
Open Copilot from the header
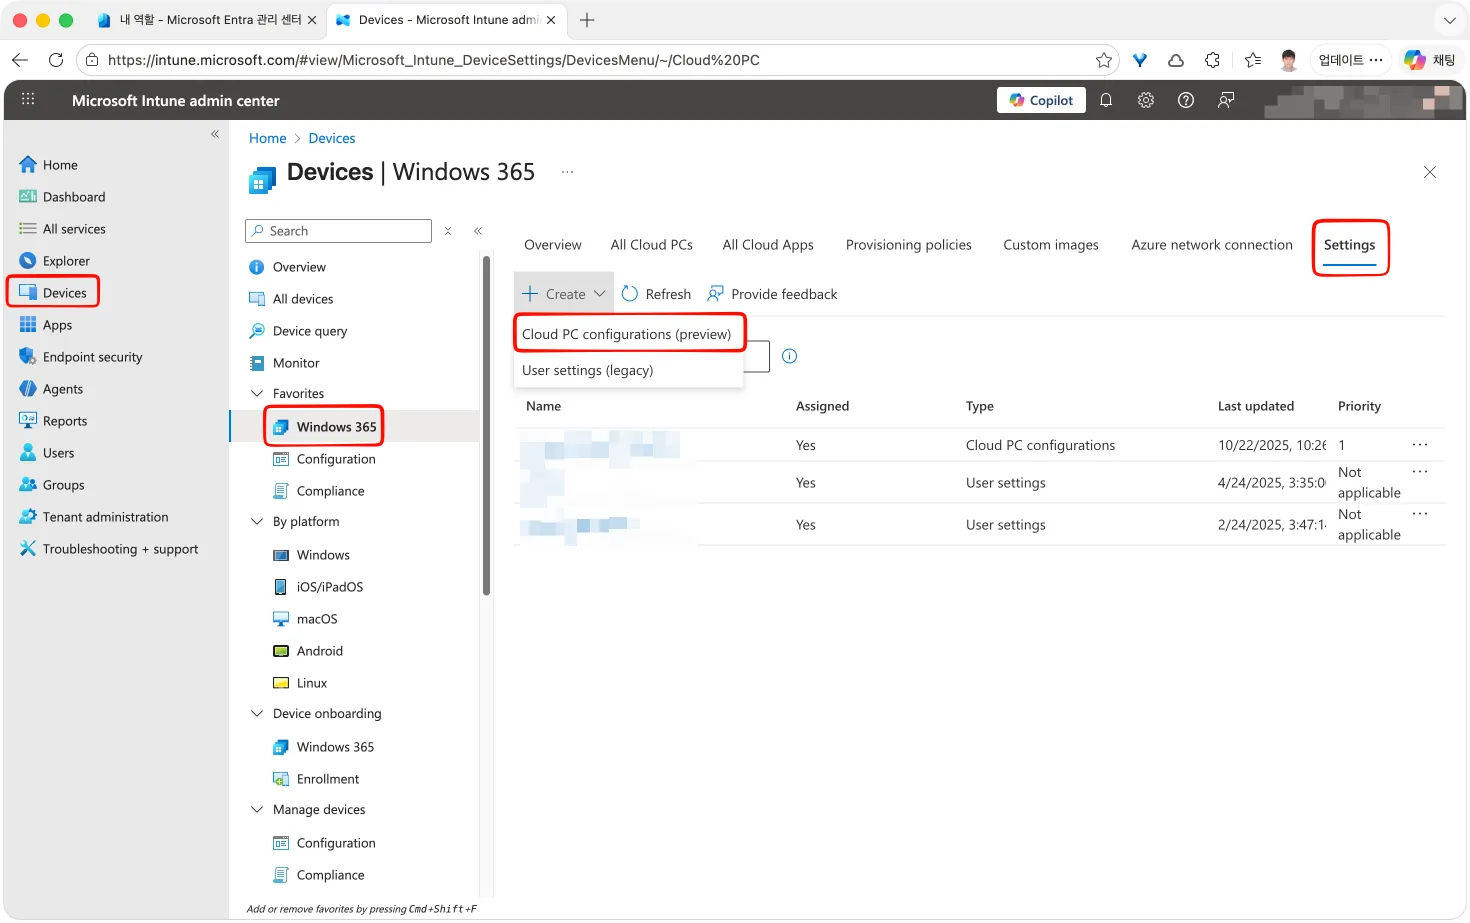pyautogui.click(x=1041, y=100)
